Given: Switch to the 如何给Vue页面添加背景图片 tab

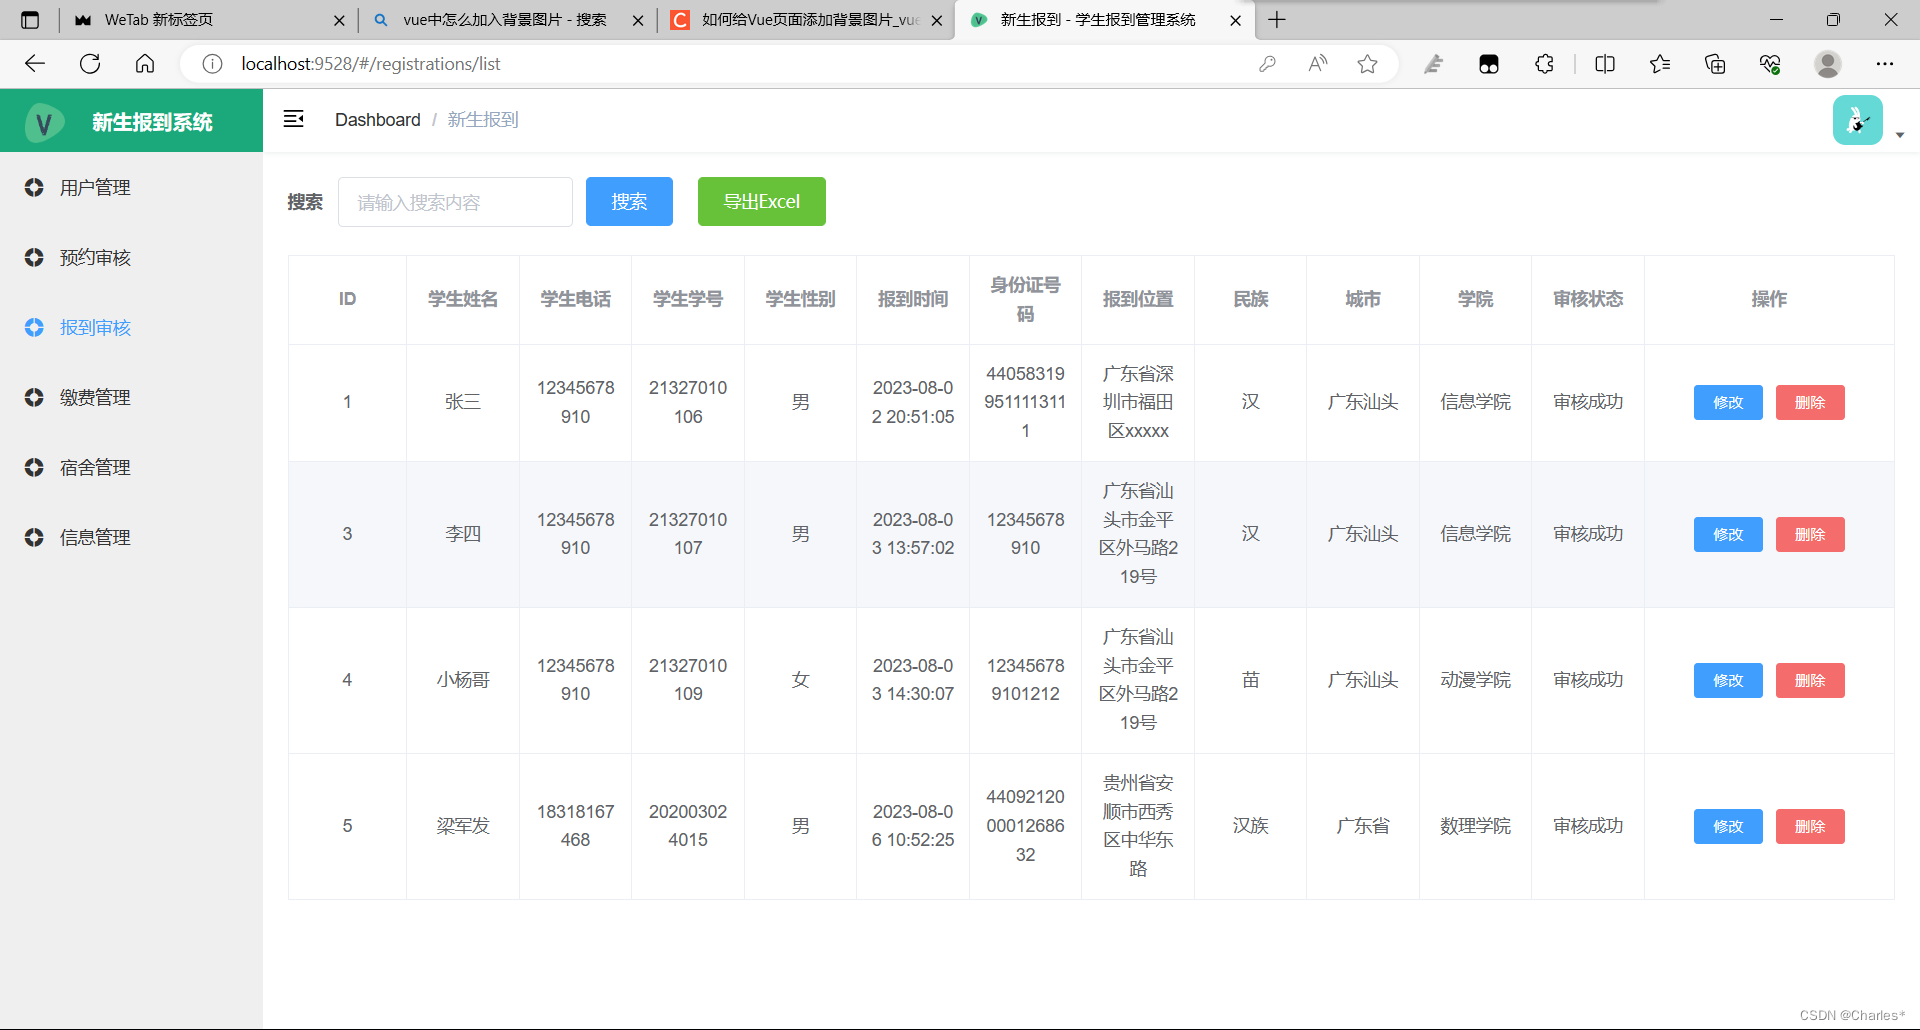Looking at the screenshot, I should [805, 20].
